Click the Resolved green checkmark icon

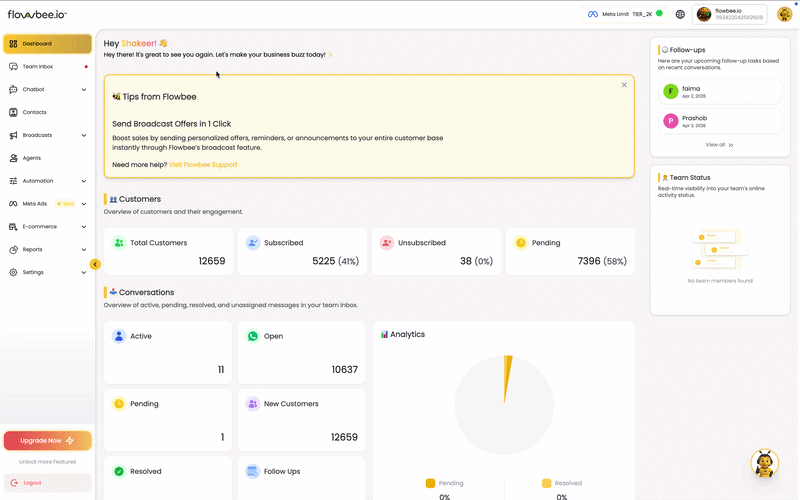click(119, 471)
